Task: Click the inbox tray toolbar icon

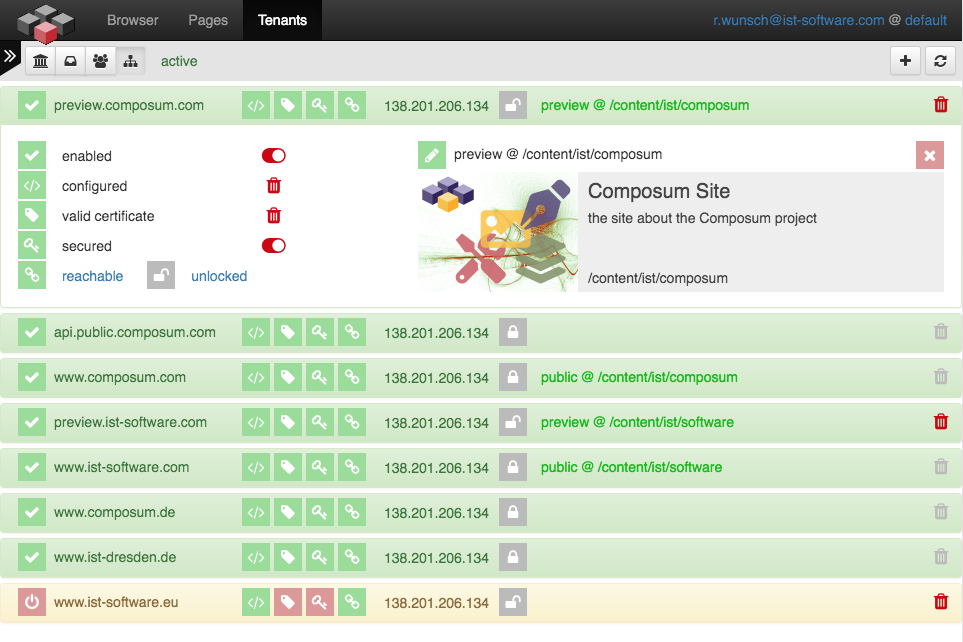Action: point(70,61)
